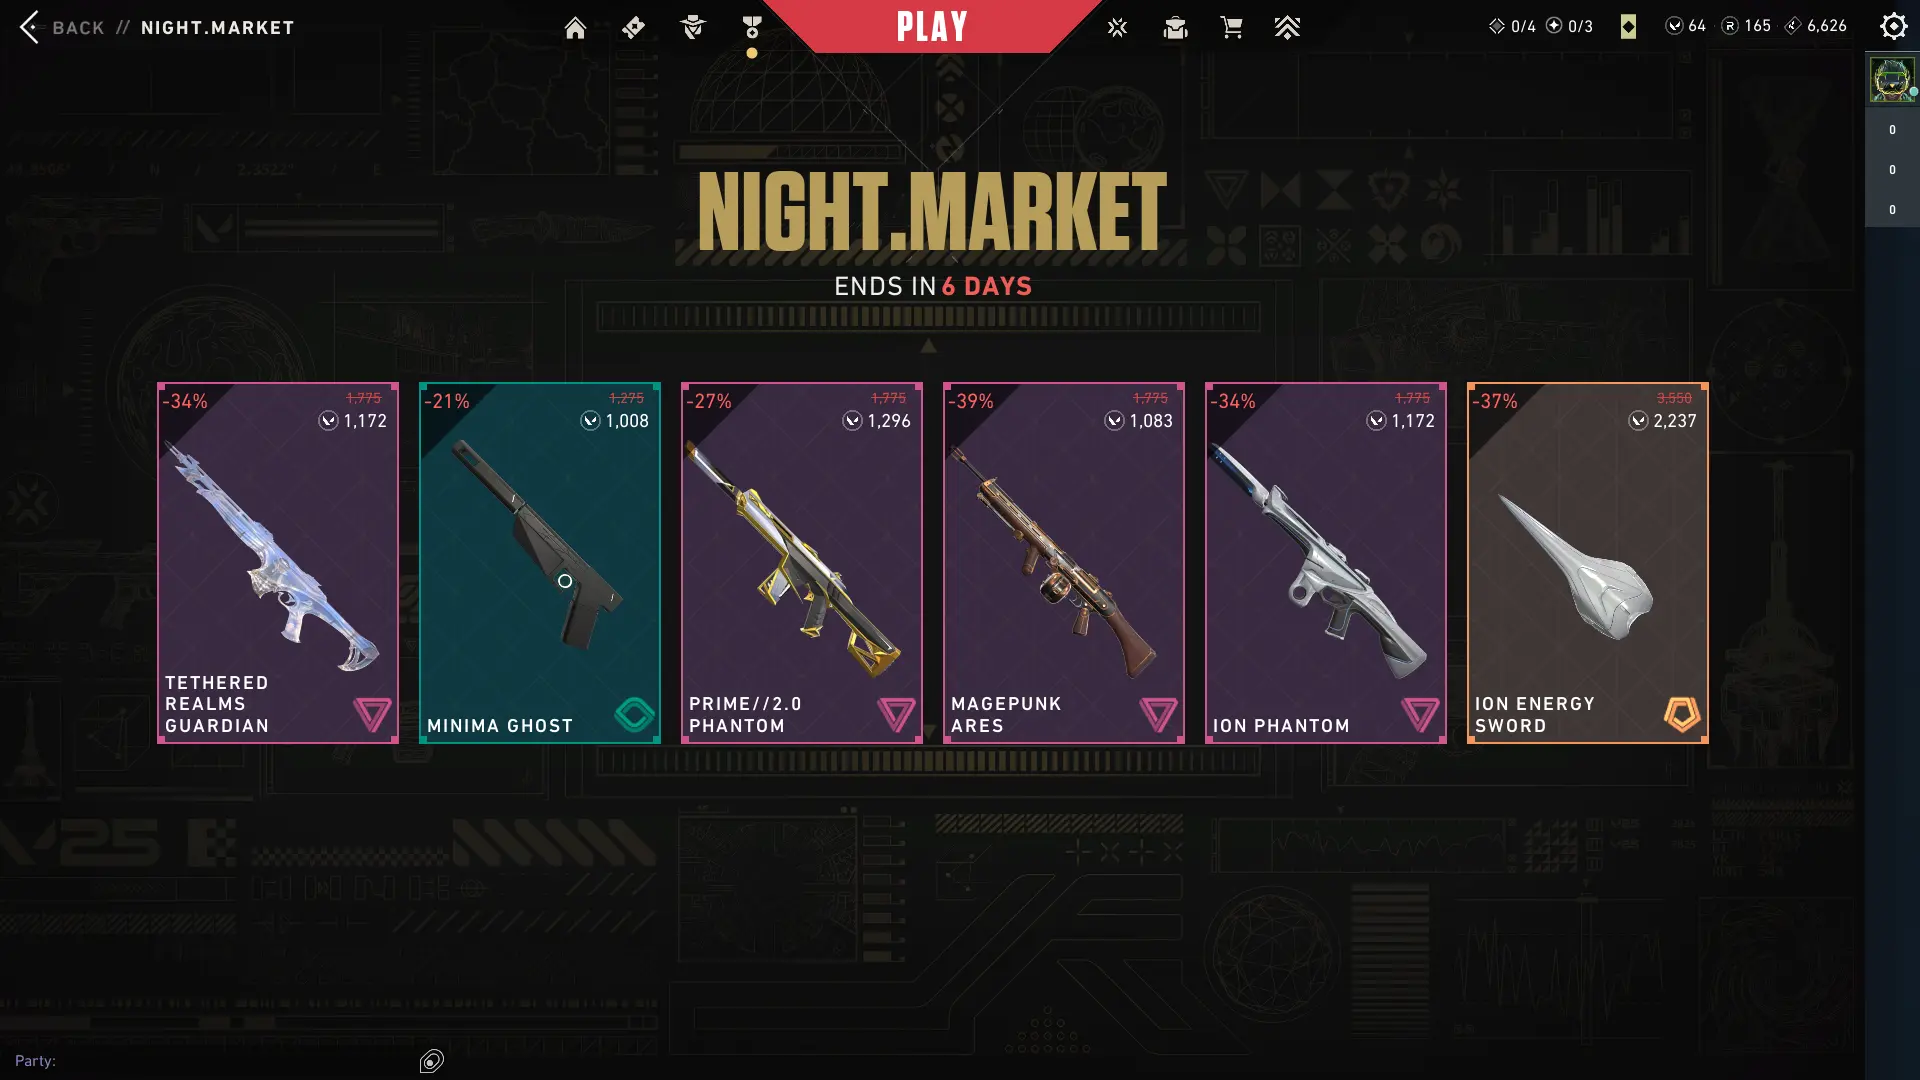
Task: Click the PLAY tab
Action: (x=932, y=26)
